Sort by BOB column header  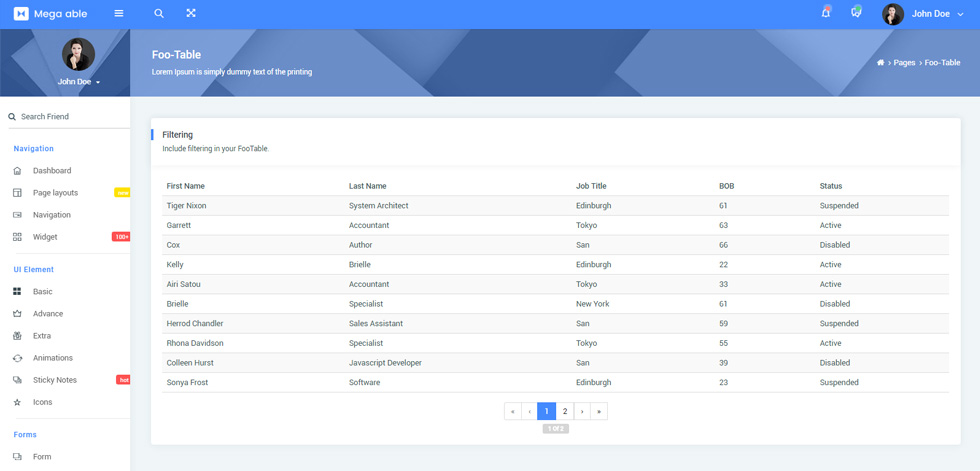coord(727,186)
